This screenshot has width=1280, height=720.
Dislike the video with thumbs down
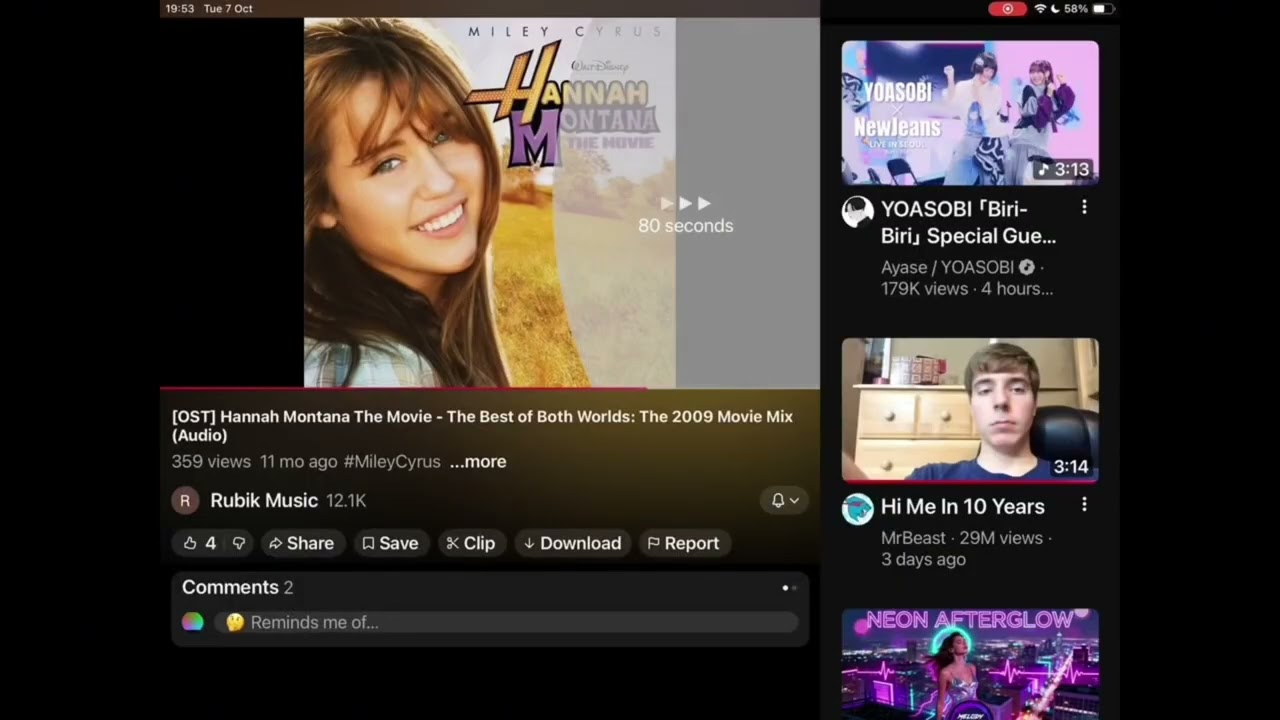pos(238,543)
